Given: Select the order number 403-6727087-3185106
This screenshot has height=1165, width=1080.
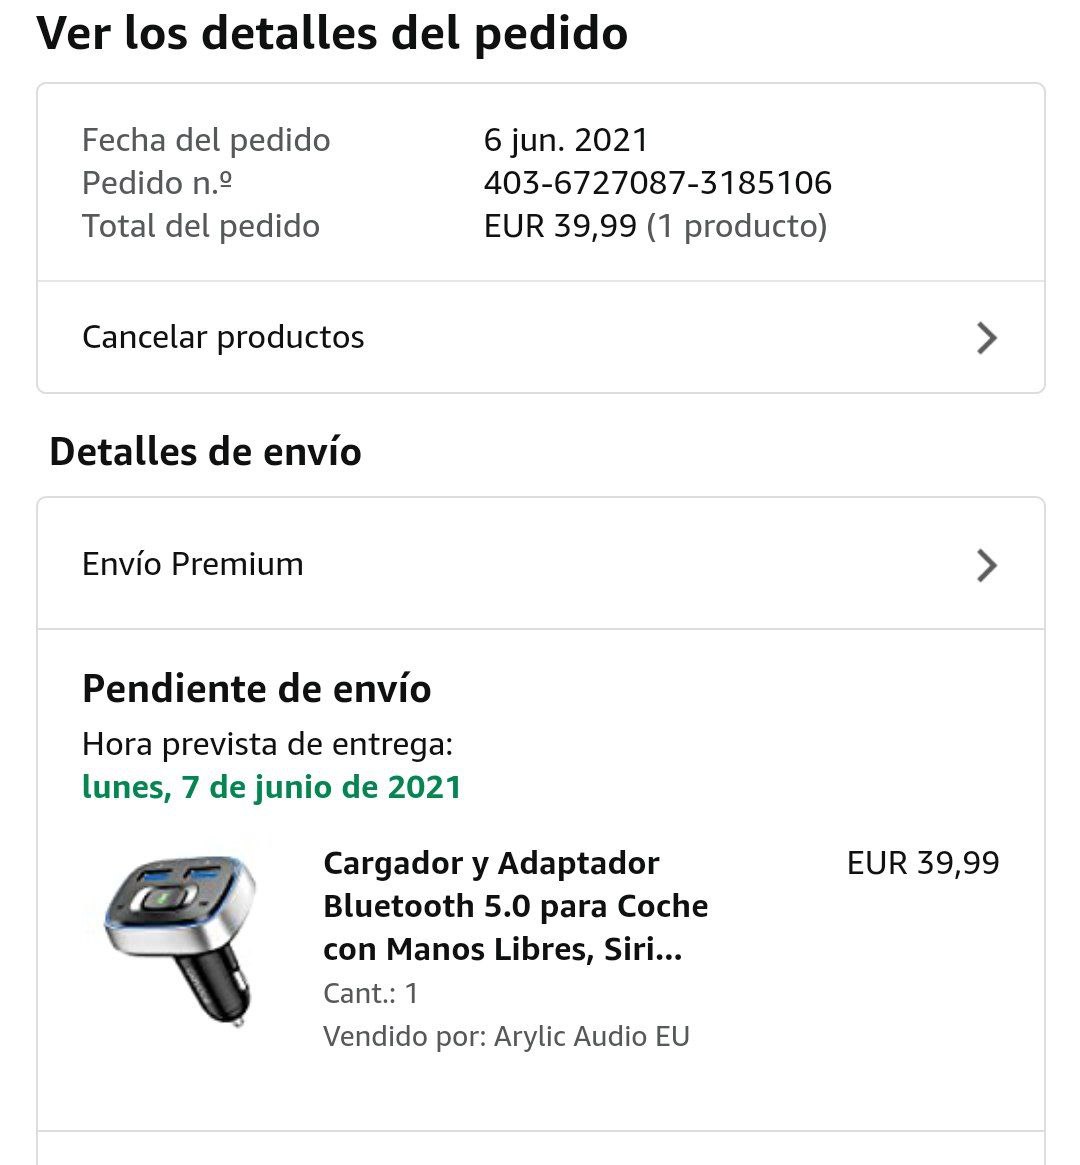Looking at the screenshot, I should point(657,183).
